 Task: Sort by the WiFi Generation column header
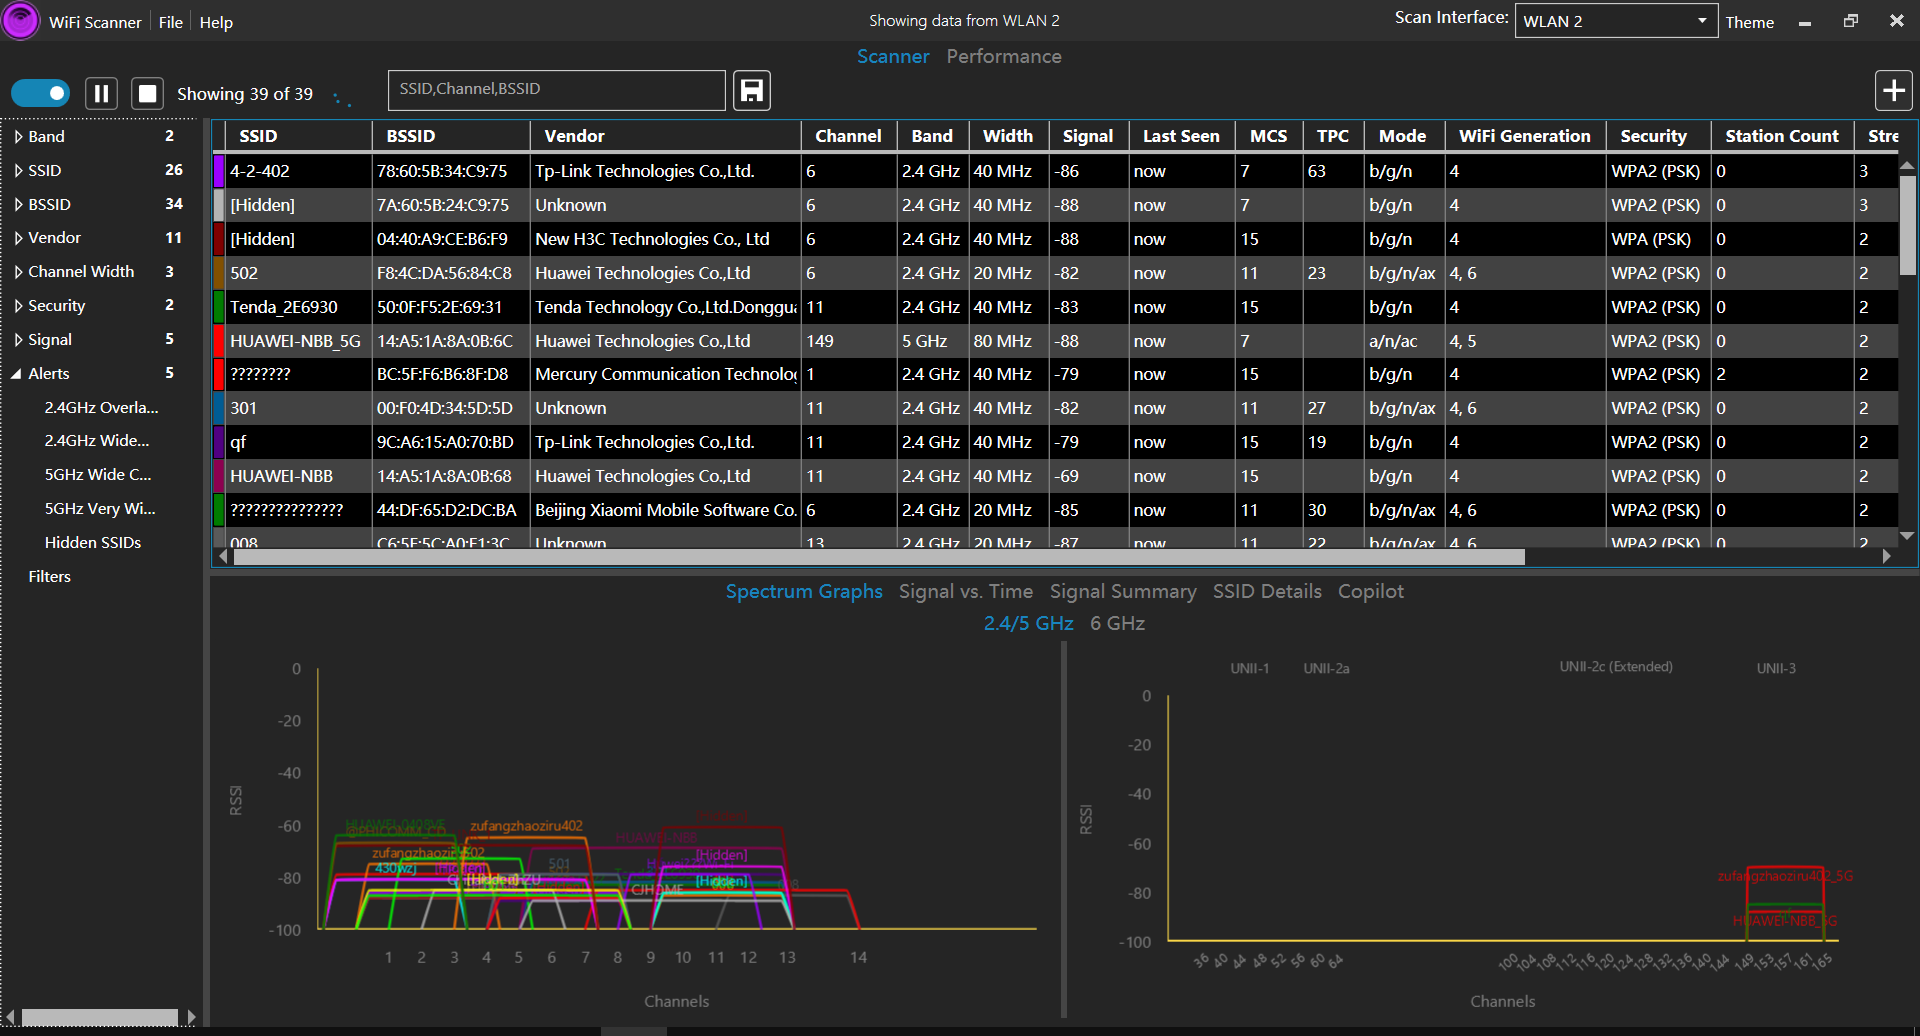click(x=1524, y=136)
